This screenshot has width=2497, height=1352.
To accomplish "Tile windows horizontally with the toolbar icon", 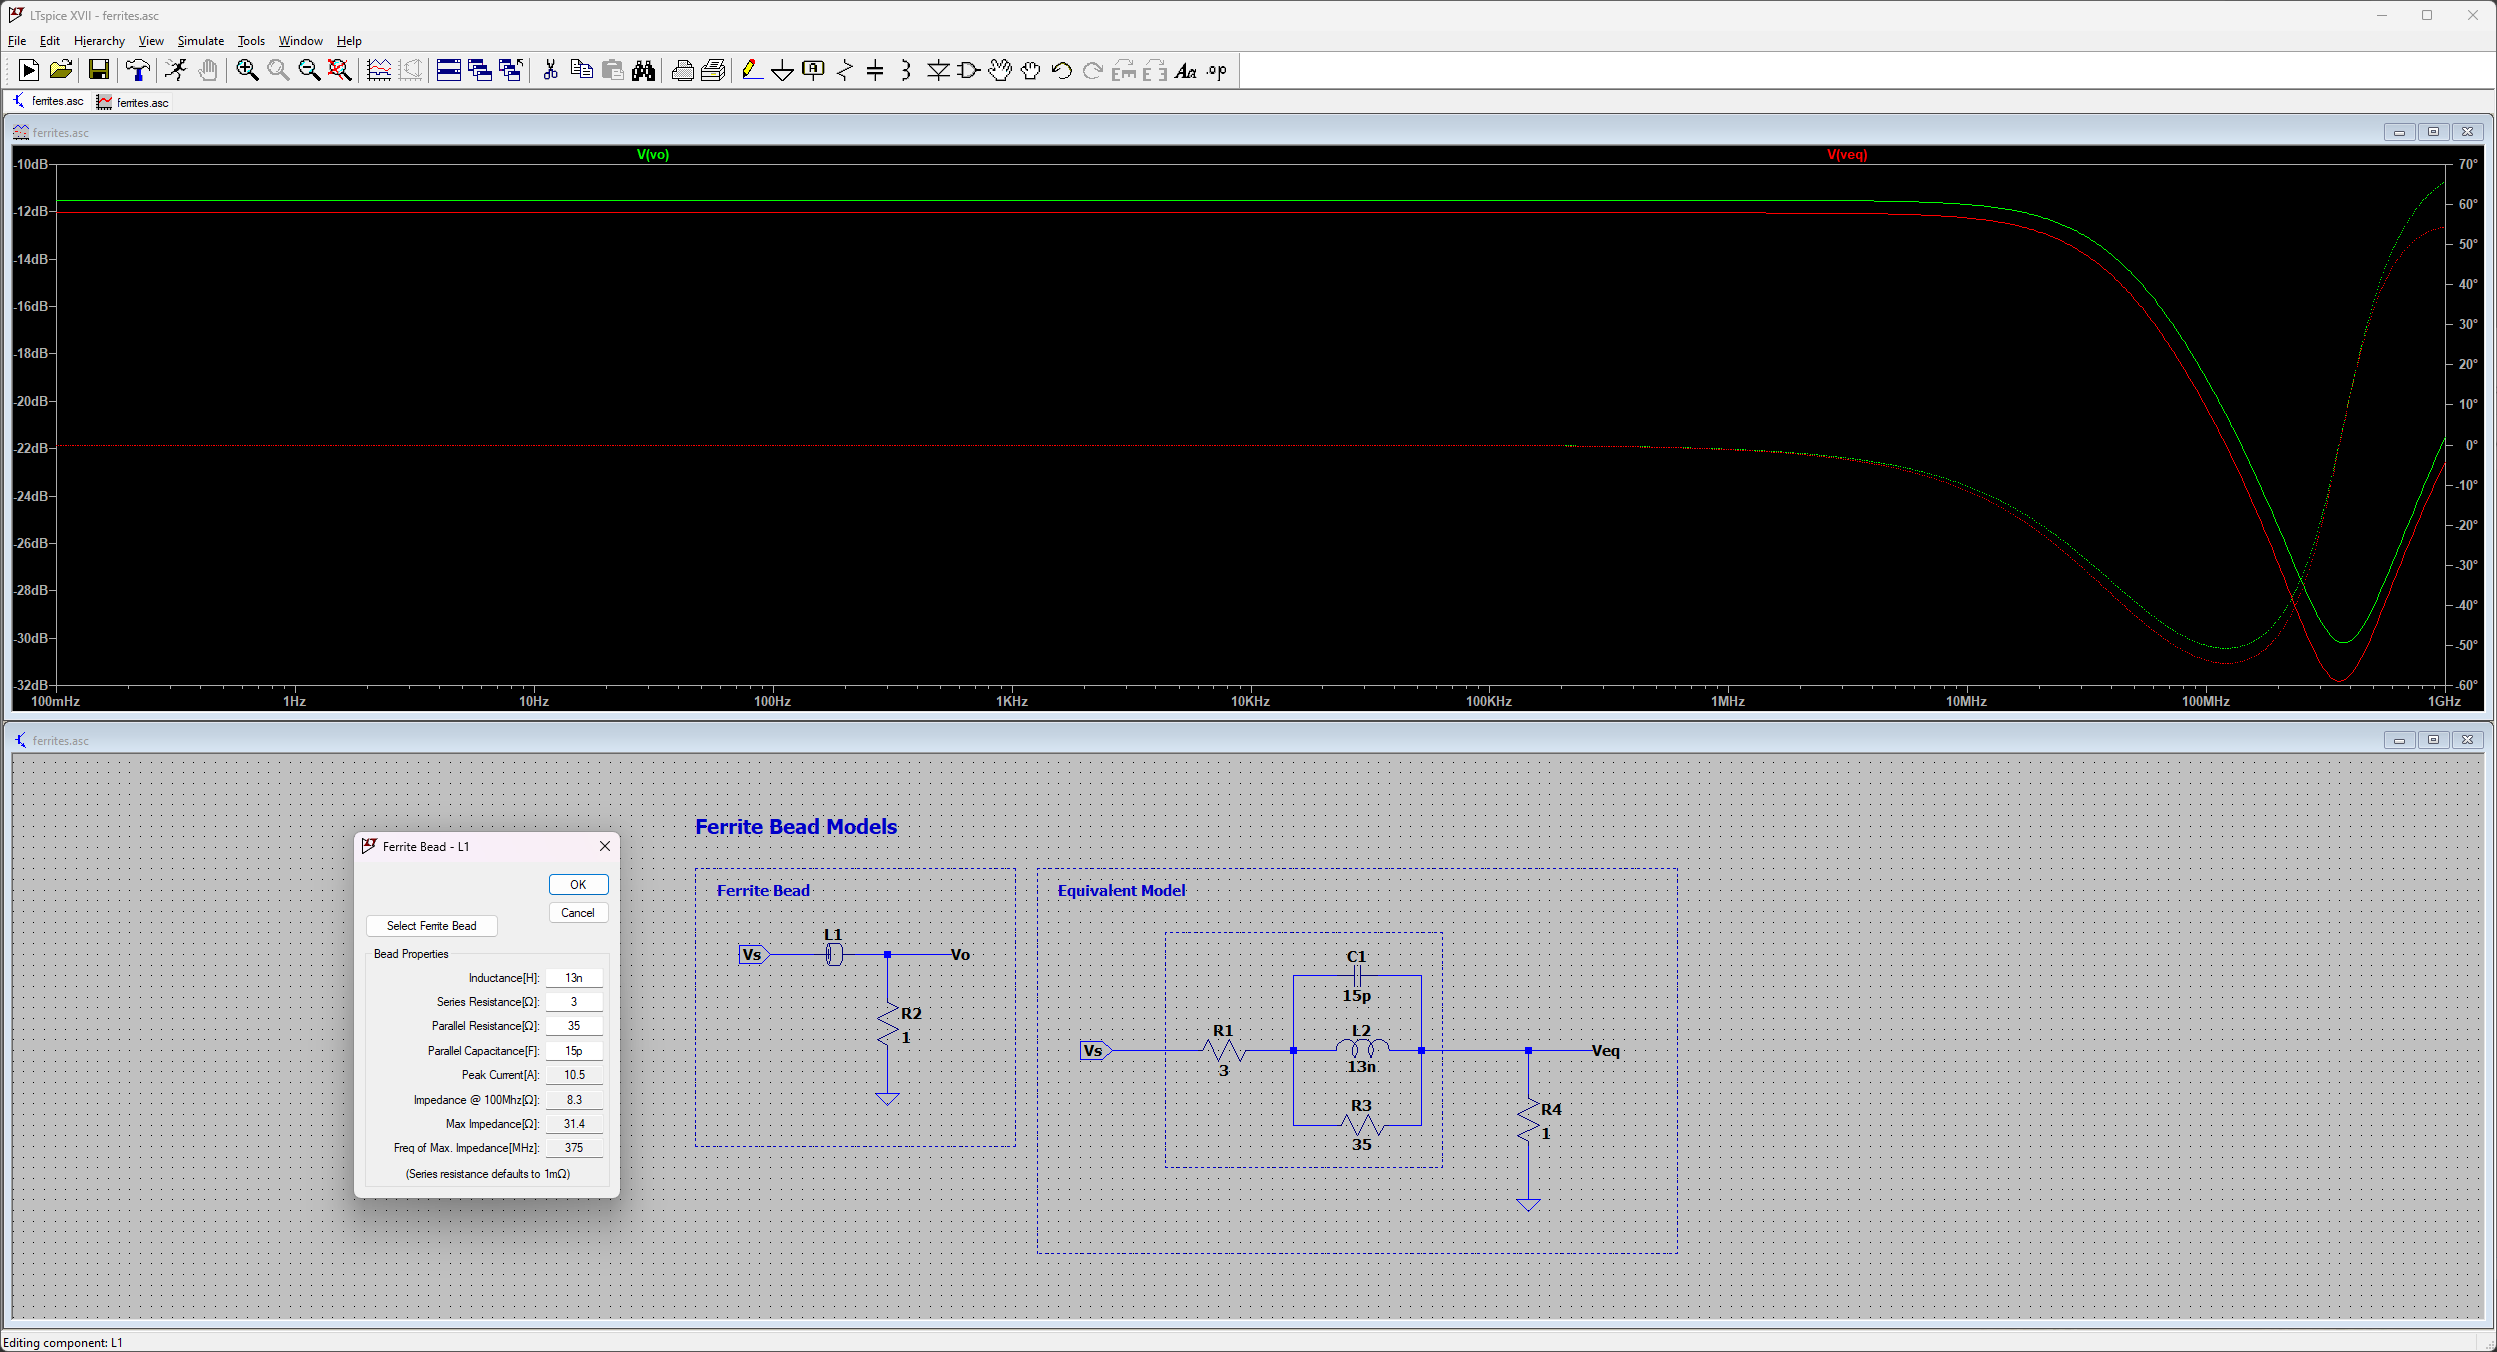I will pyautogui.click(x=449, y=70).
